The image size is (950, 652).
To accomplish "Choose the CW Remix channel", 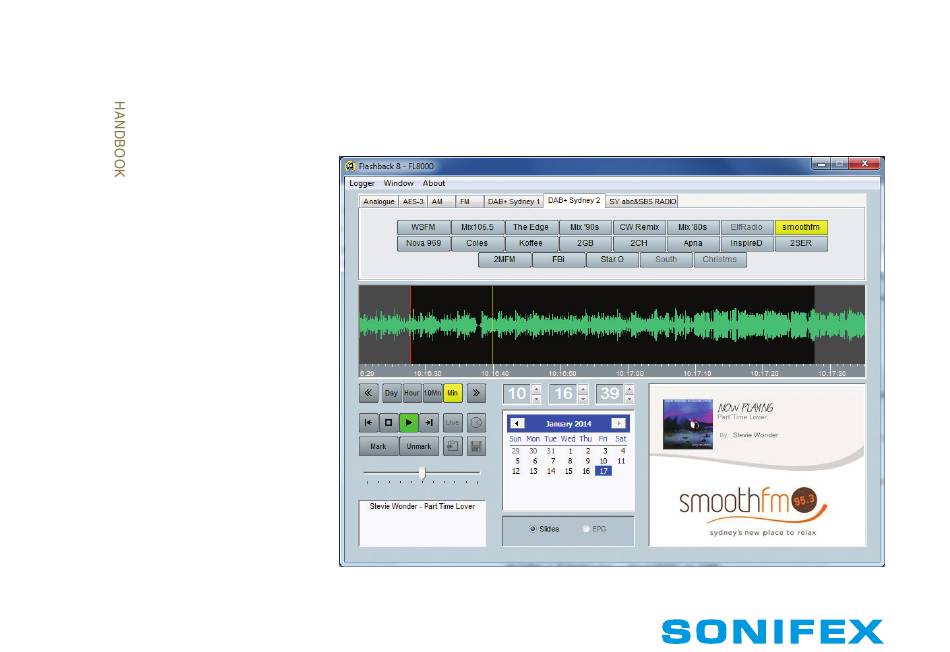I will click(639, 227).
